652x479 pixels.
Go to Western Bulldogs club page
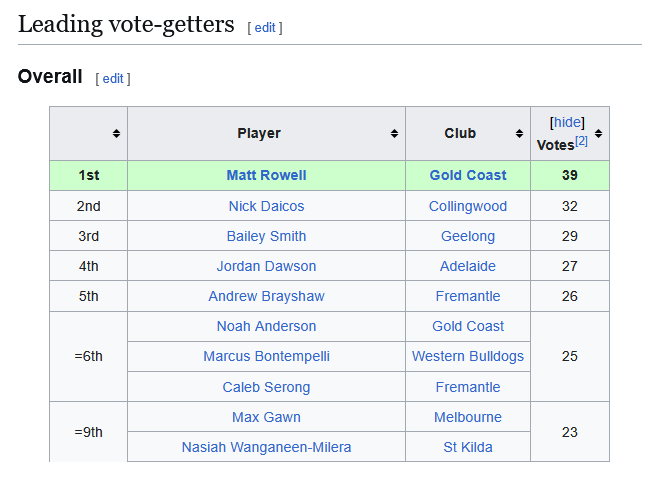[x=468, y=356]
